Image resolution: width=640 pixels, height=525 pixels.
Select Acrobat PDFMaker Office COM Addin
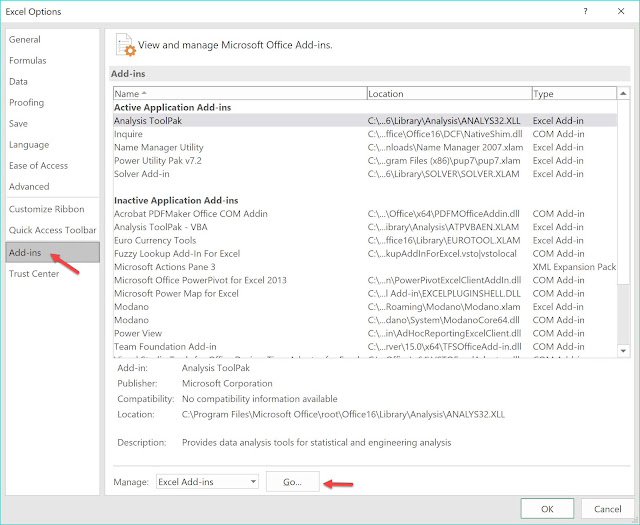pos(365,214)
